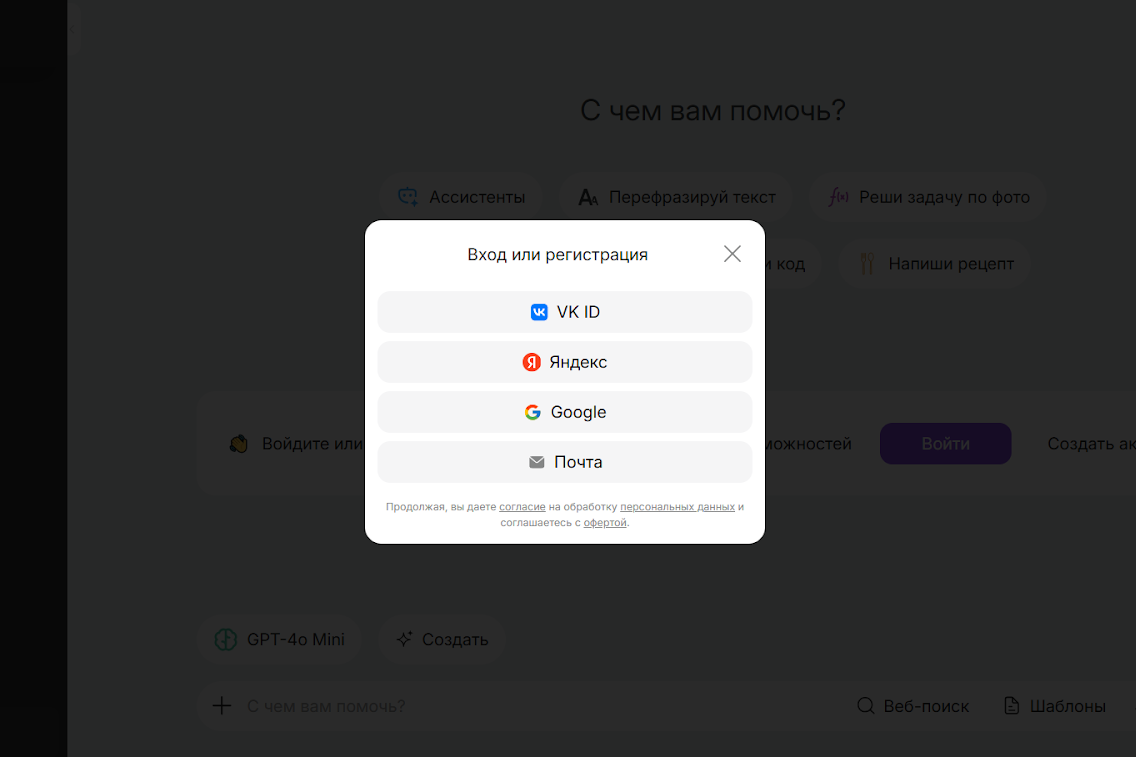The image size is (1136, 757).
Task: Close the login or registration dialog
Action: pyautogui.click(x=732, y=254)
